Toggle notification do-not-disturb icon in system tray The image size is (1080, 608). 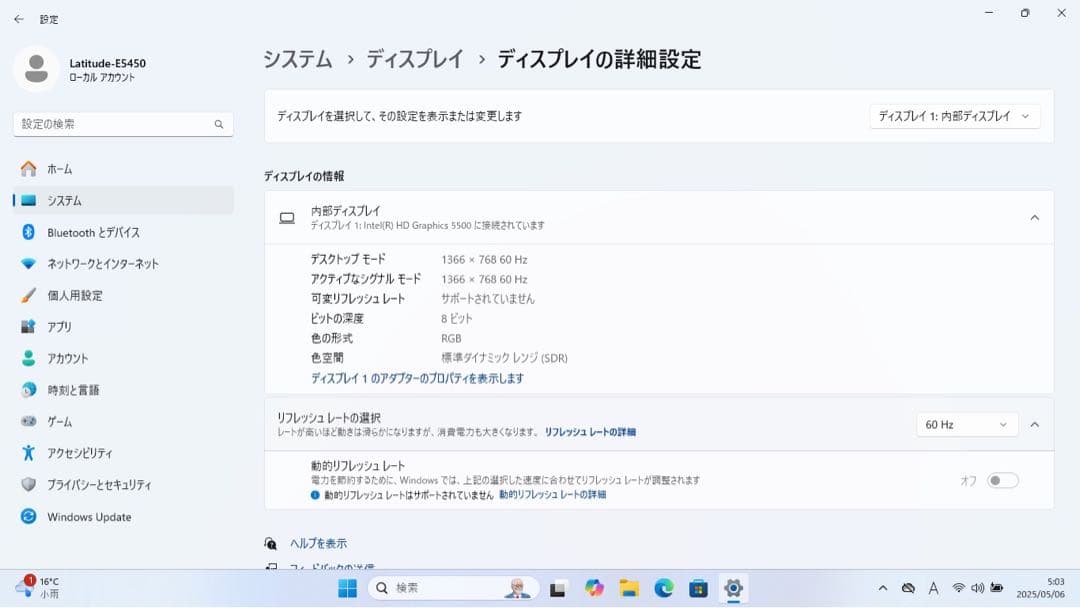click(x=907, y=588)
